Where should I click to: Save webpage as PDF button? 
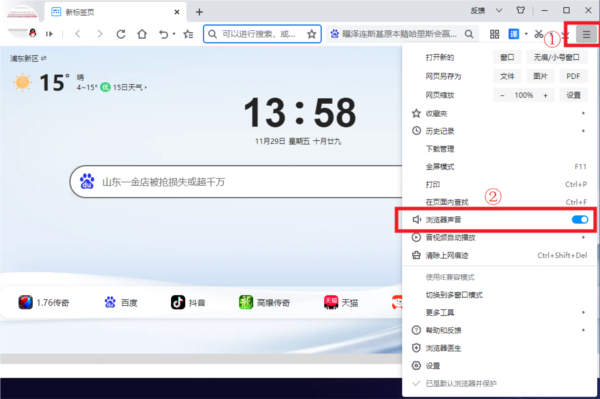pyautogui.click(x=573, y=76)
